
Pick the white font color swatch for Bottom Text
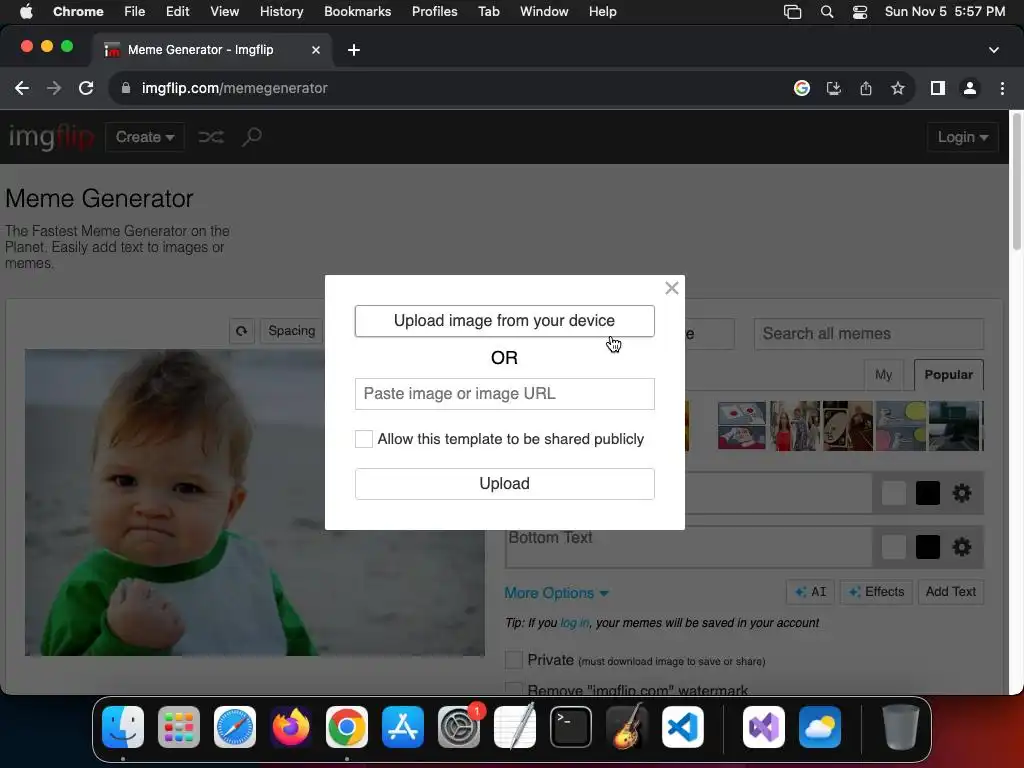893,547
